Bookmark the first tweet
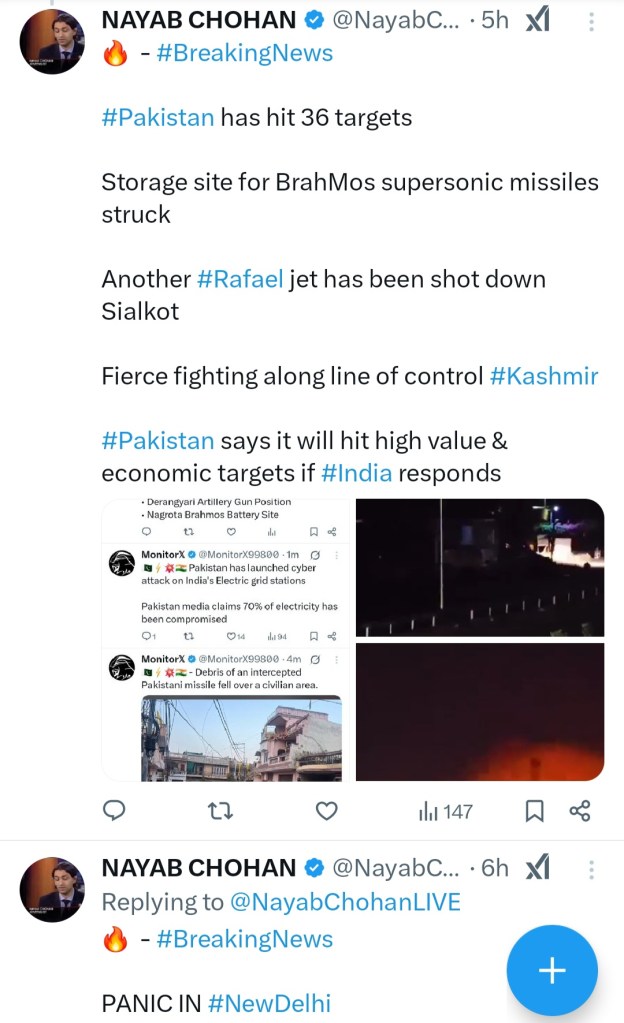624x1023 pixels. (x=535, y=811)
